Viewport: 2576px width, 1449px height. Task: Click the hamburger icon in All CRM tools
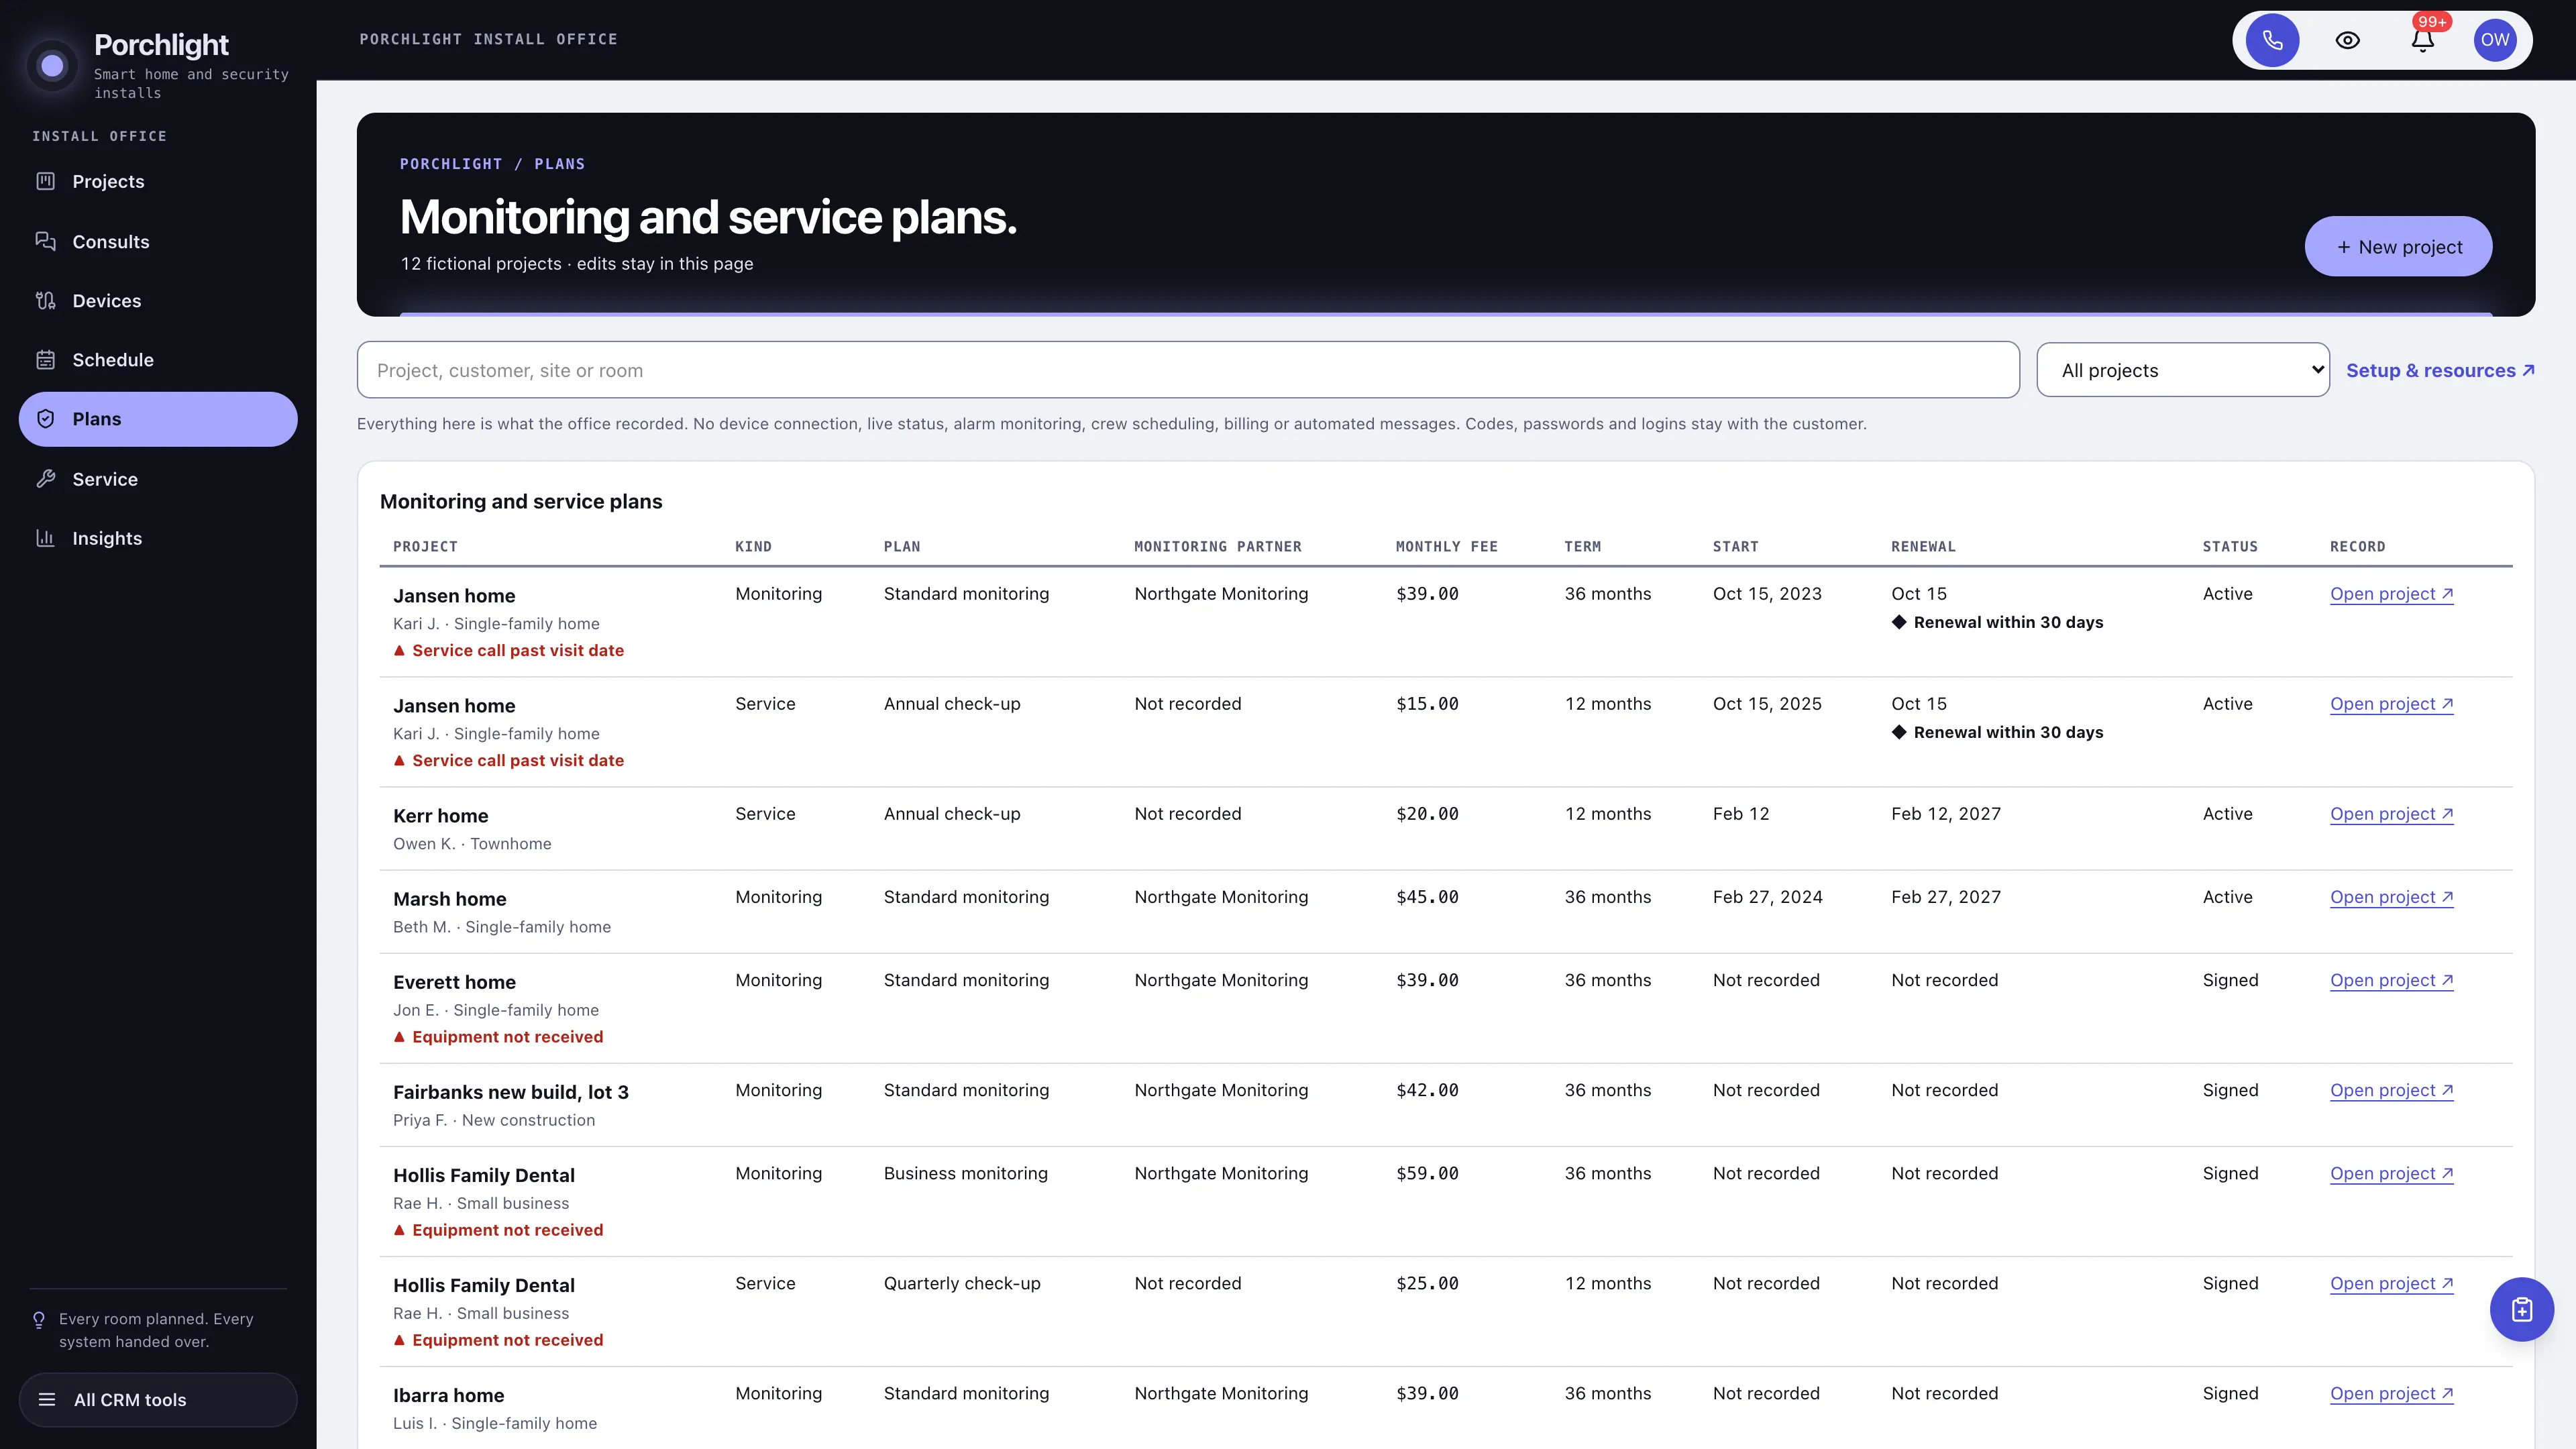tap(47, 1399)
